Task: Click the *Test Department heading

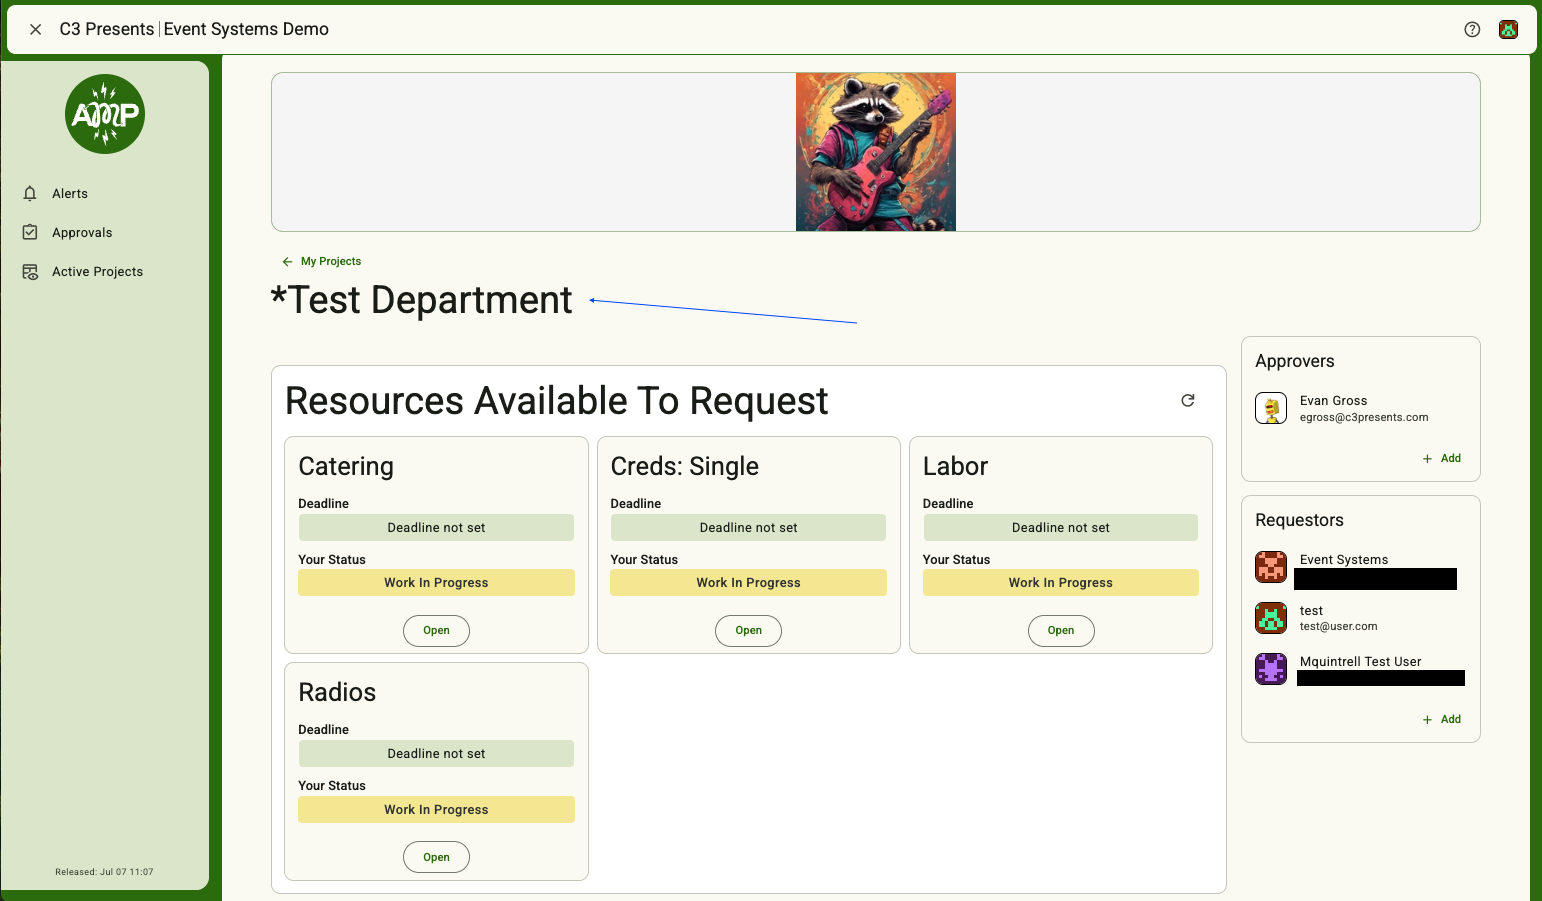Action: point(421,300)
